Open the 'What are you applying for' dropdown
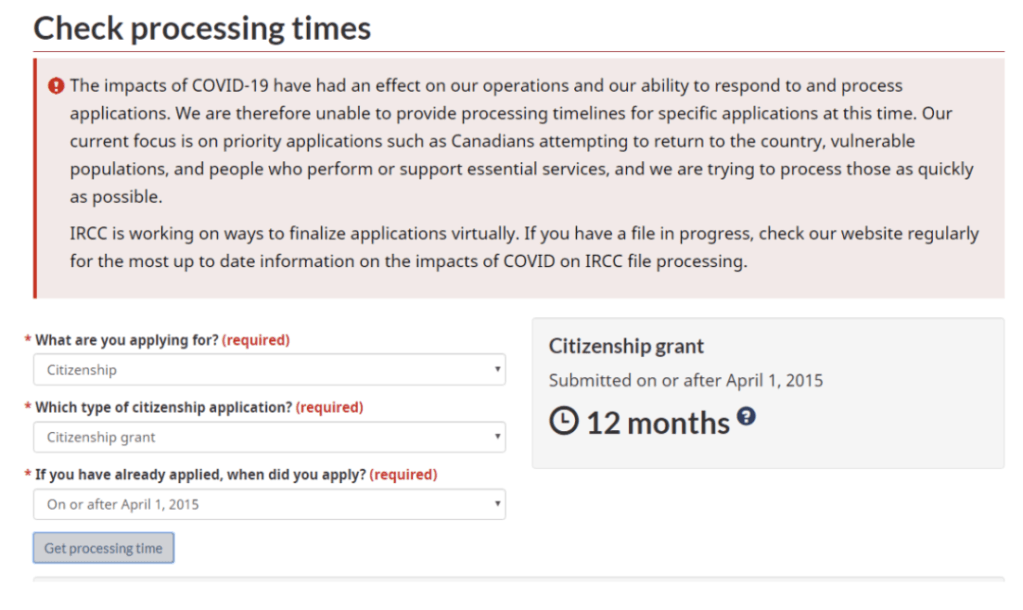Image resolution: width=1023 pixels, height=610 pixels. tap(269, 370)
